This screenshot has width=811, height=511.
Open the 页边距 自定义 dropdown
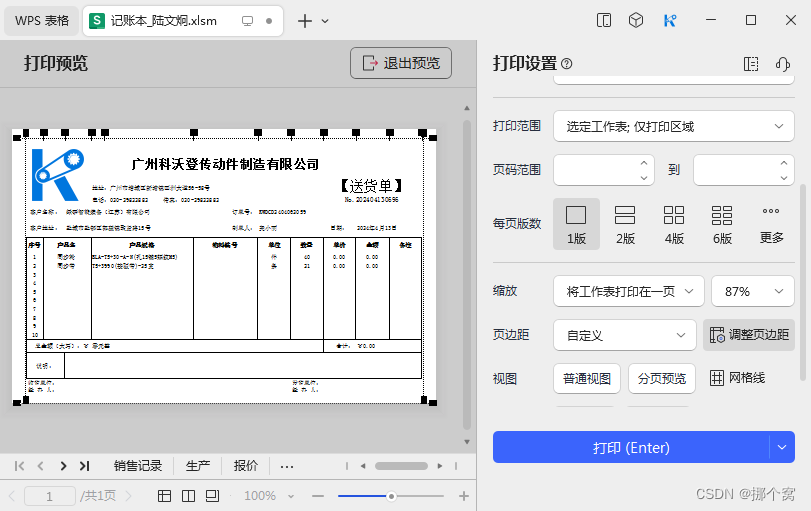tap(625, 335)
